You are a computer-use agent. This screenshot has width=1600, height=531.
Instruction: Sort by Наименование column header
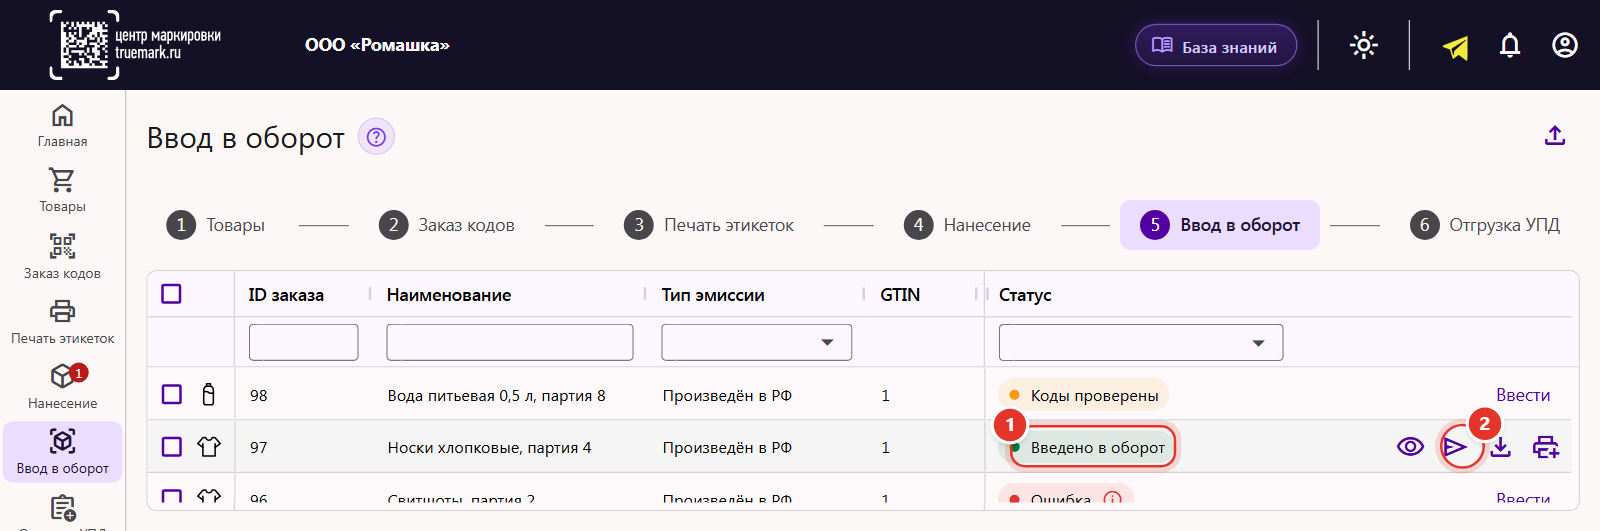click(x=449, y=295)
